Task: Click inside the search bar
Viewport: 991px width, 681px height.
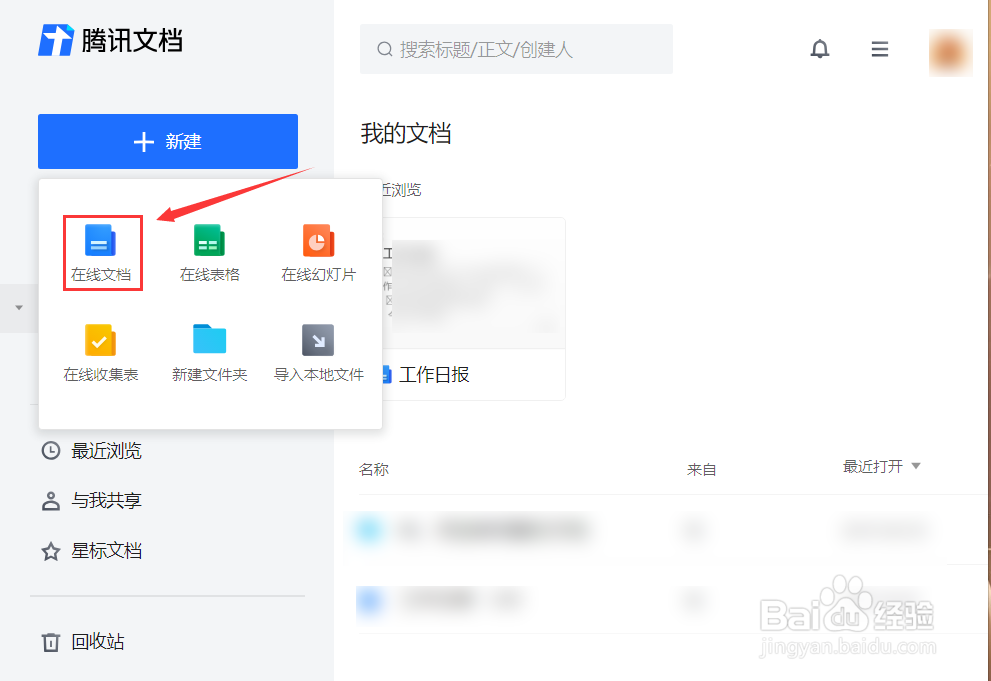Action: (516, 49)
